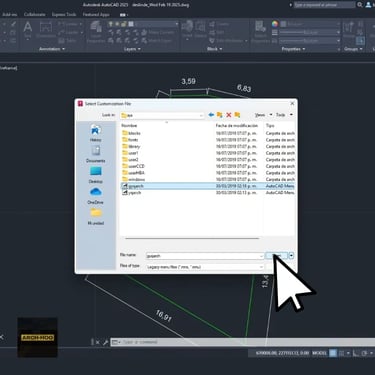Click the Group icon in Groups panel

click(x=348, y=29)
